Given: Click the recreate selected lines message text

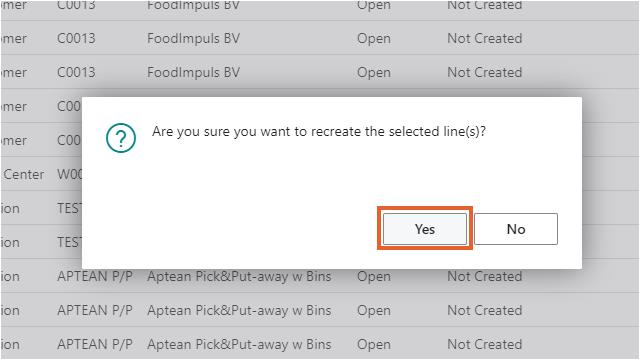Looking at the screenshot, I should pyautogui.click(x=319, y=132).
